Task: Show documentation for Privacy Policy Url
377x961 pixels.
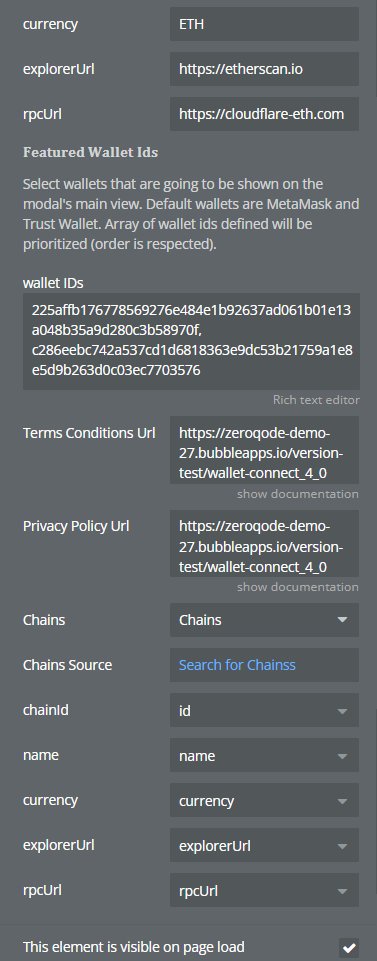Action: point(298,587)
